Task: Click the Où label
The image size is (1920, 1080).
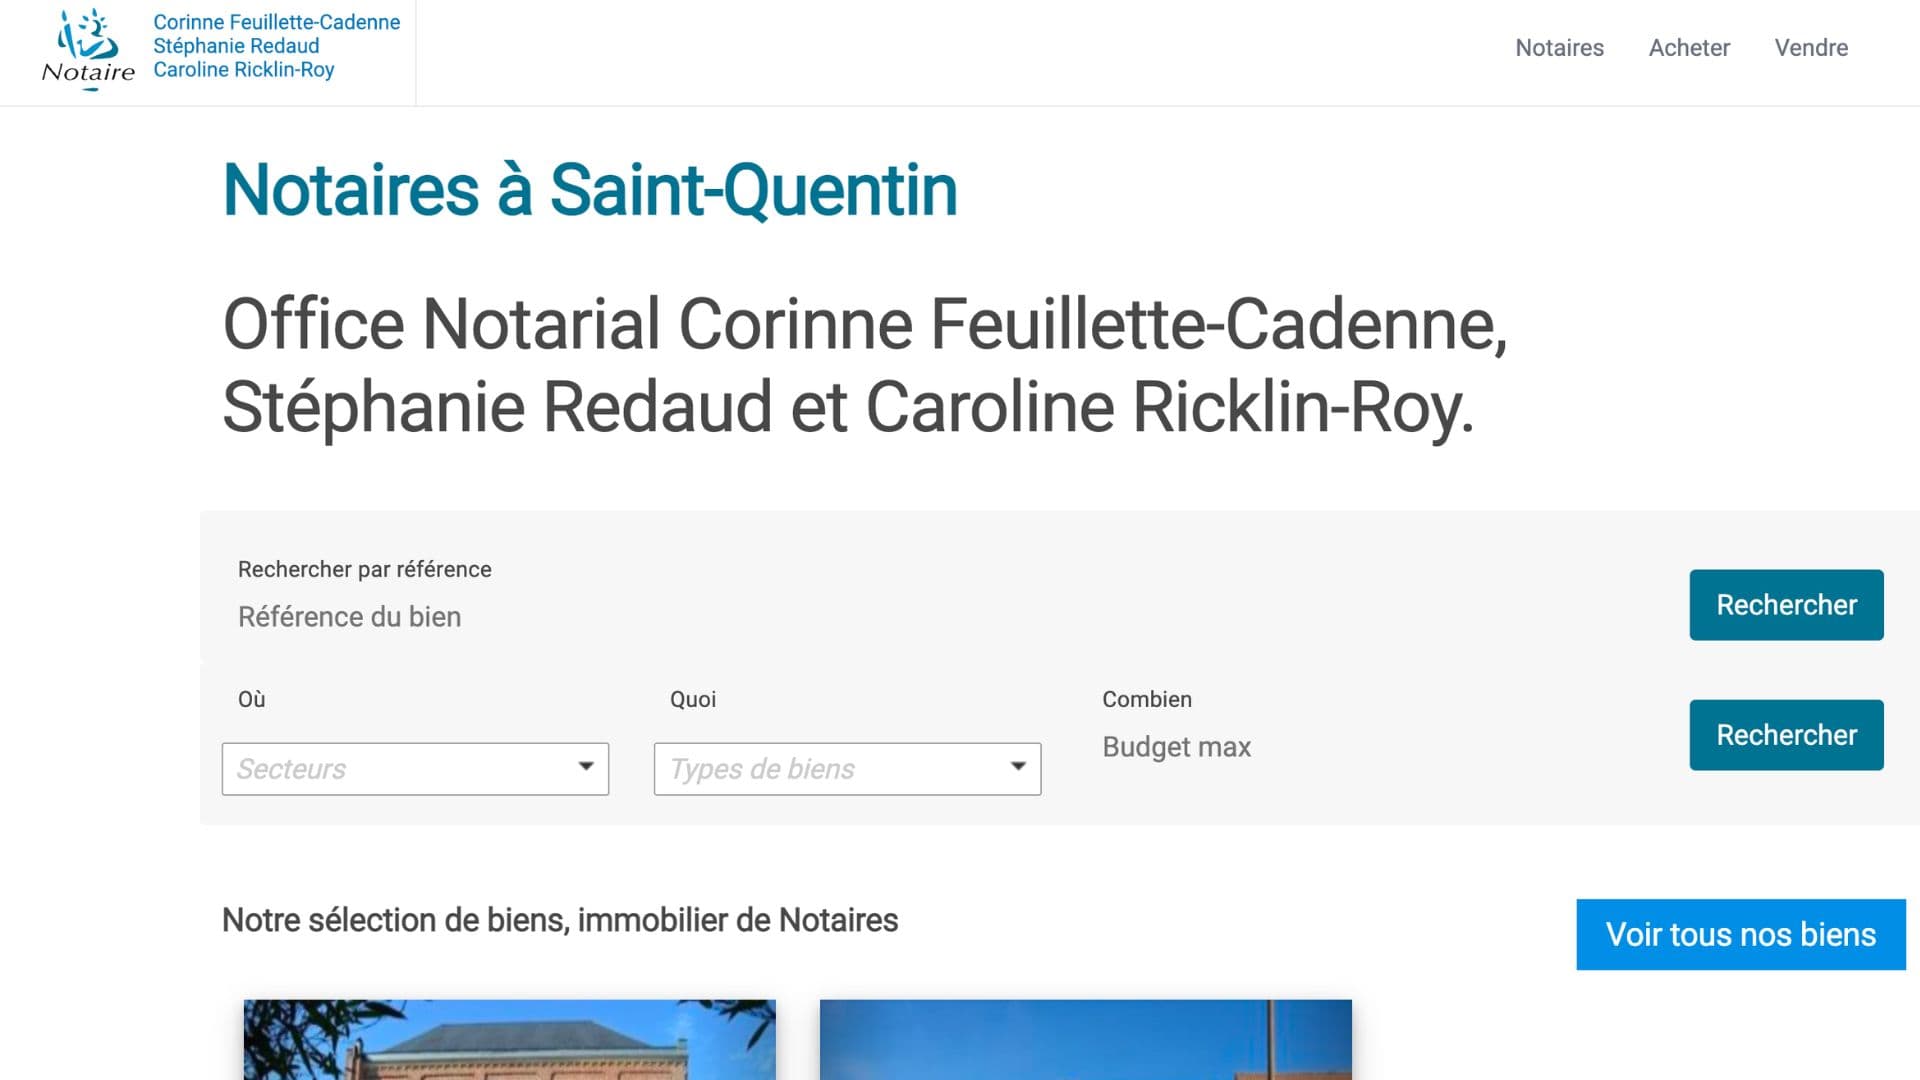Action: [252, 699]
